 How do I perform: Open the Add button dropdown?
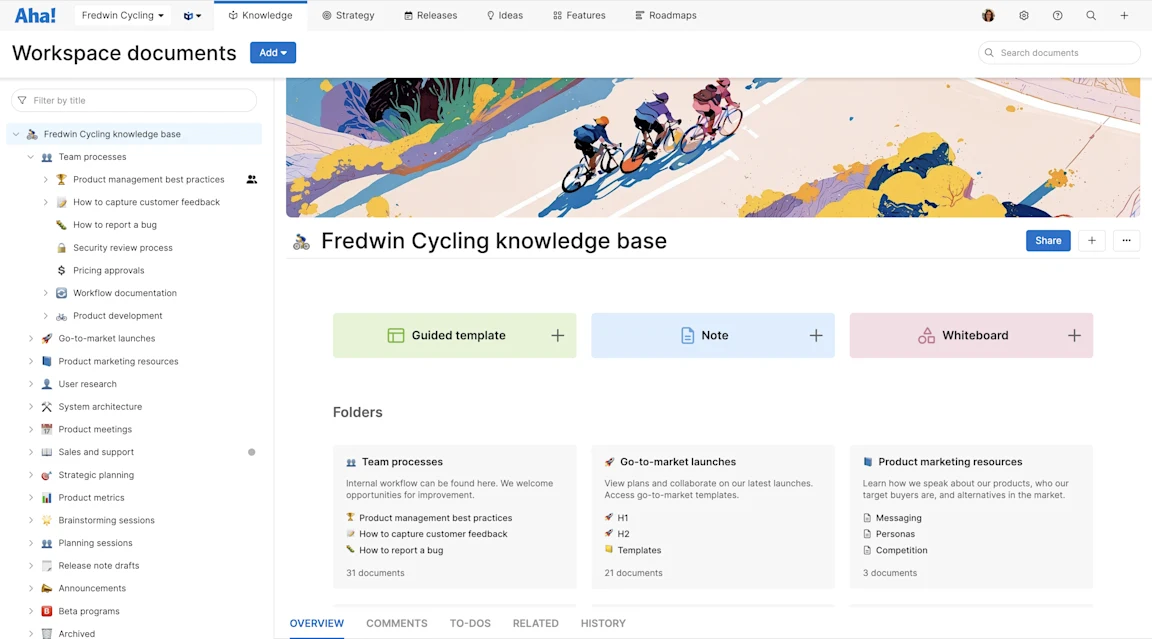[272, 52]
